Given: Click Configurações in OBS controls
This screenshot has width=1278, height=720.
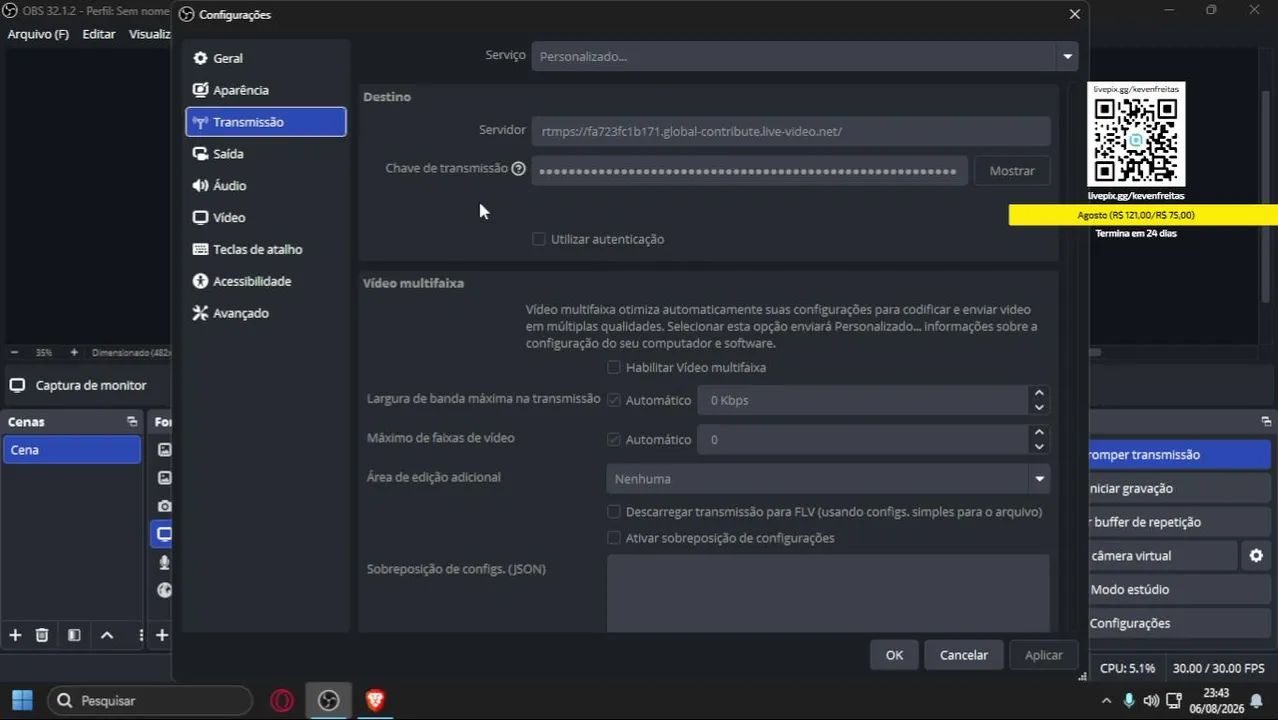Looking at the screenshot, I should click(x=1180, y=623).
